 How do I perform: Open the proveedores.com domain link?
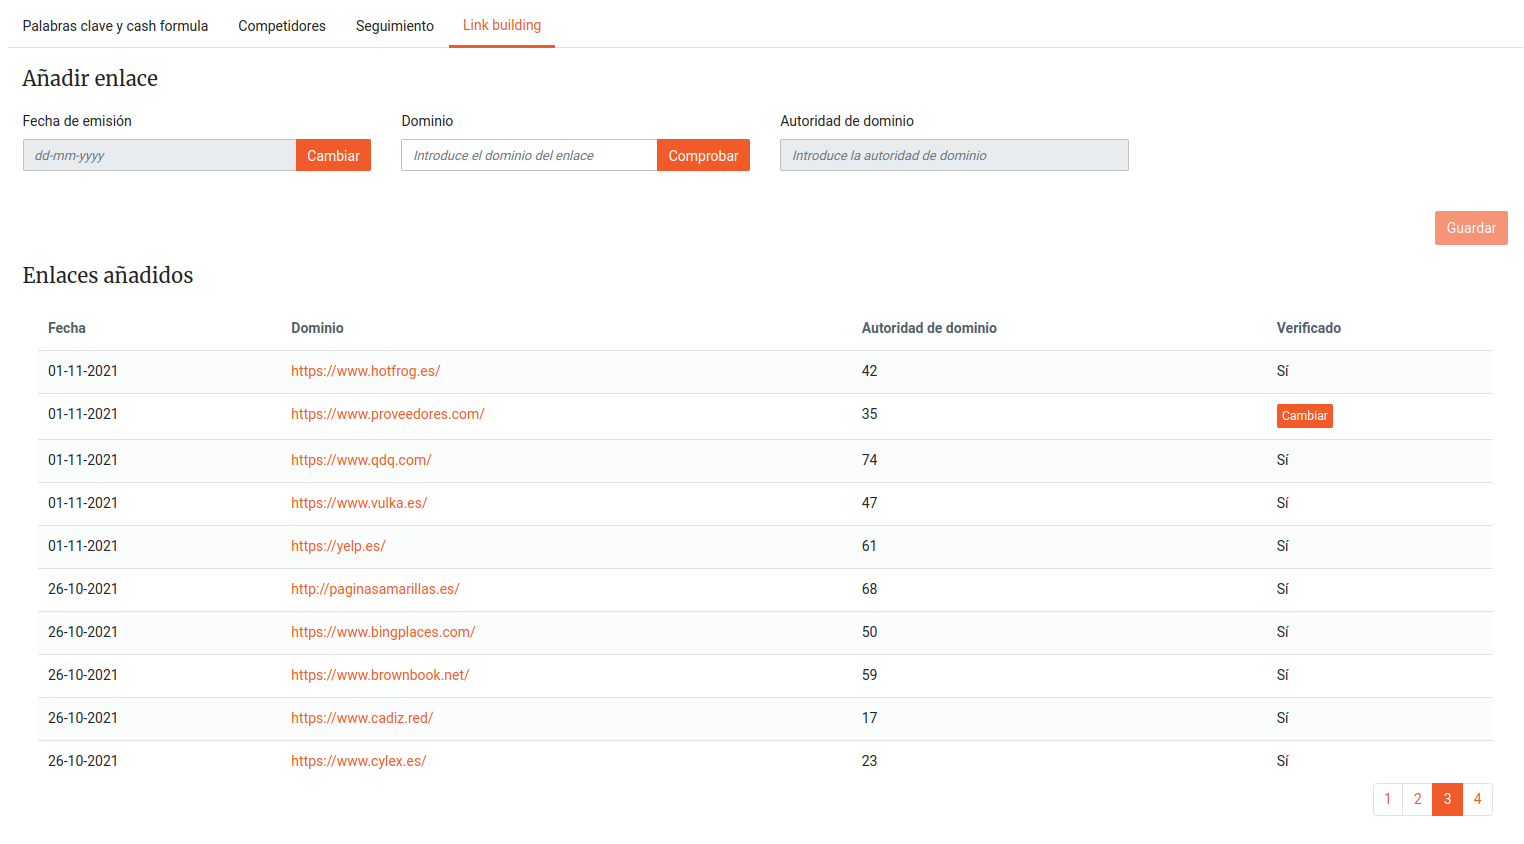(387, 414)
